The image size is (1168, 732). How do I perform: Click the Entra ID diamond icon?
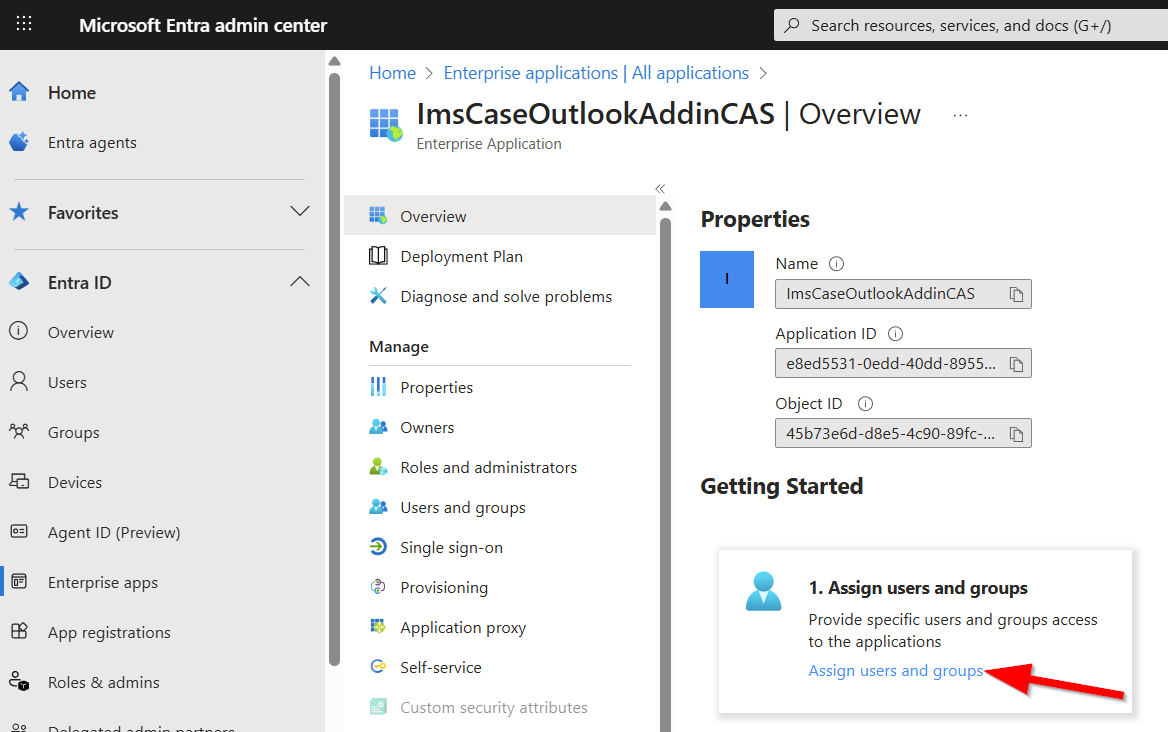pos(19,281)
